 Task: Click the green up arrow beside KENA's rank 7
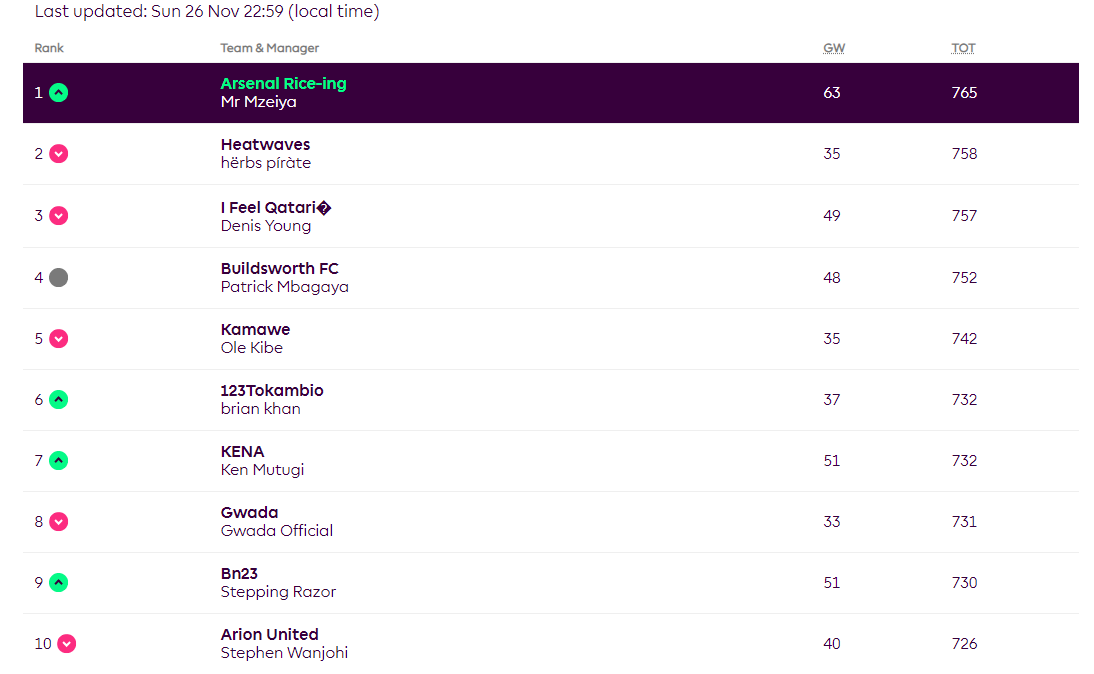[x=59, y=460]
